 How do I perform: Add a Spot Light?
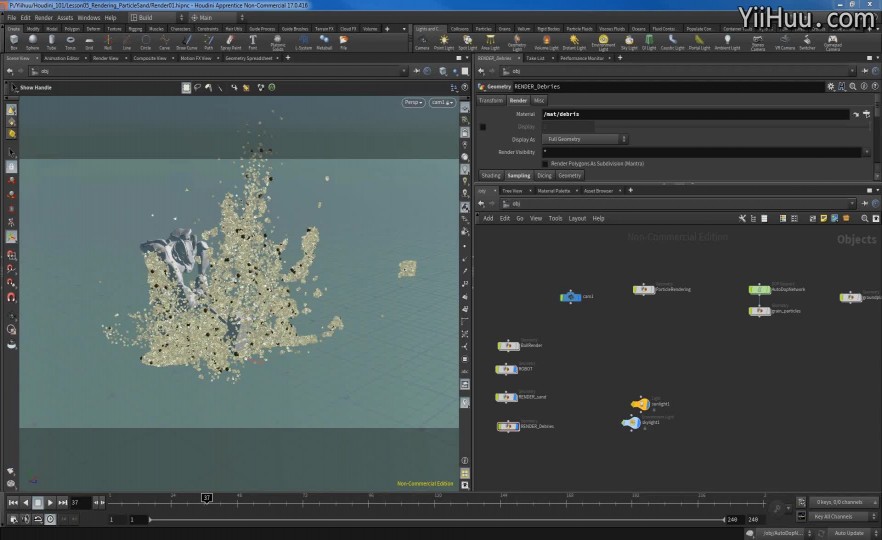click(x=467, y=42)
